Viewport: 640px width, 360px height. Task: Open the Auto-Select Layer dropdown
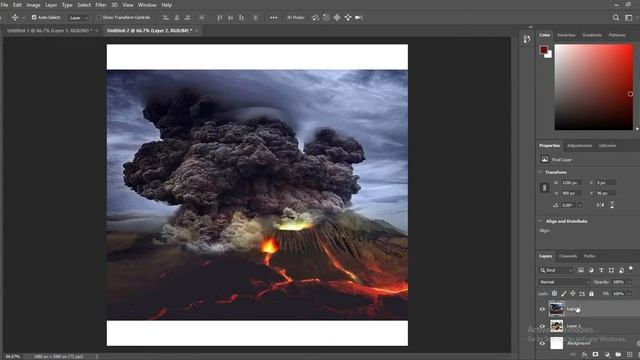tap(78, 18)
